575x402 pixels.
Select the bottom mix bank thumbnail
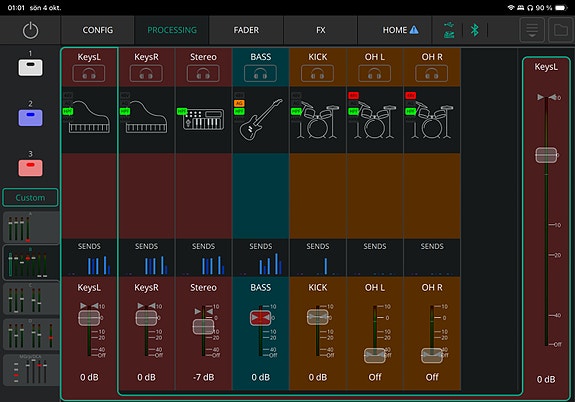(31, 370)
